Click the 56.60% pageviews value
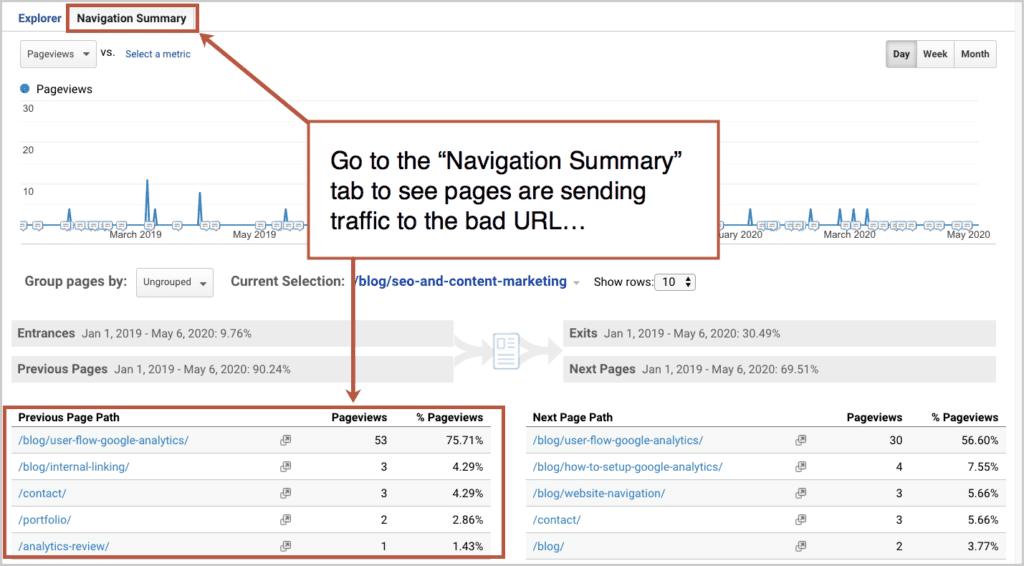Viewport: 1024px width, 566px height. click(980, 441)
